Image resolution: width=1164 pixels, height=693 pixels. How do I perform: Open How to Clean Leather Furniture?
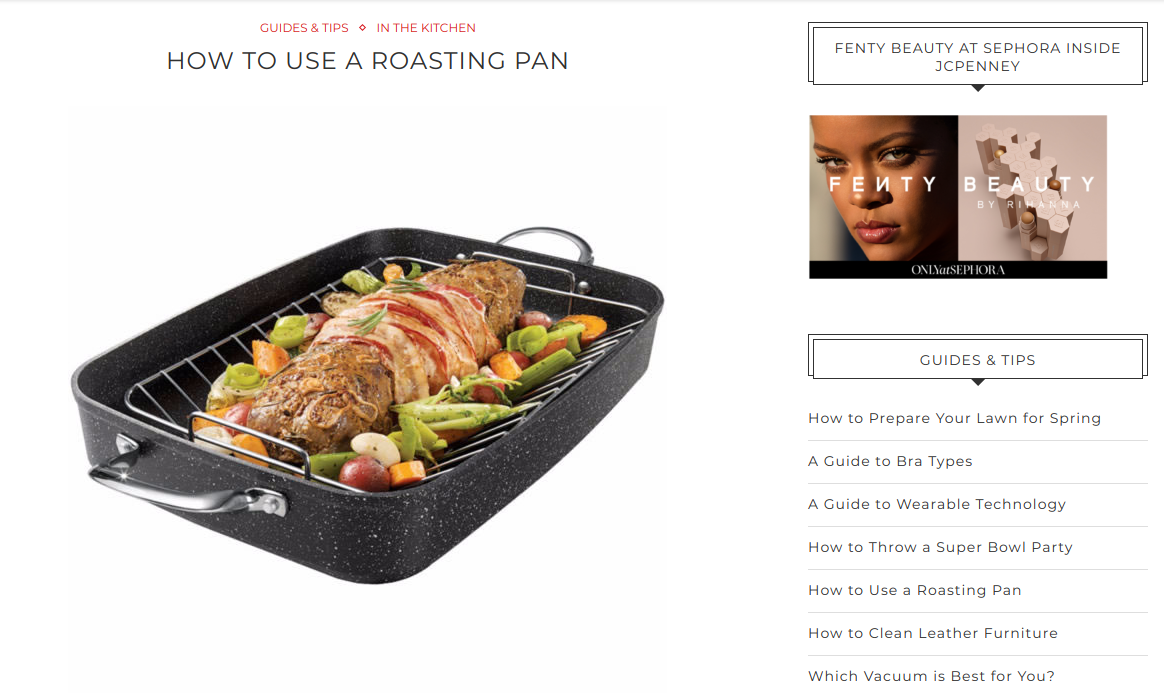coord(933,634)
